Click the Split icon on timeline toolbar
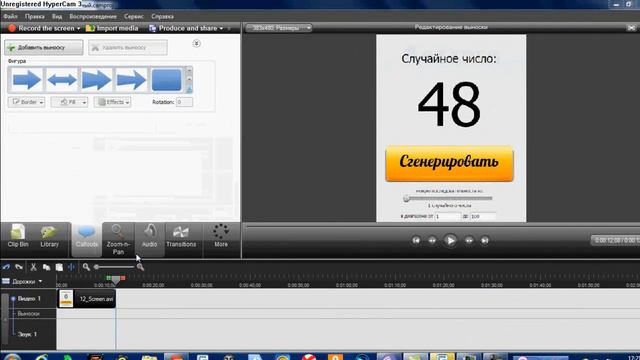This screenshot has width=640, height=360. (x=71, y=267)
